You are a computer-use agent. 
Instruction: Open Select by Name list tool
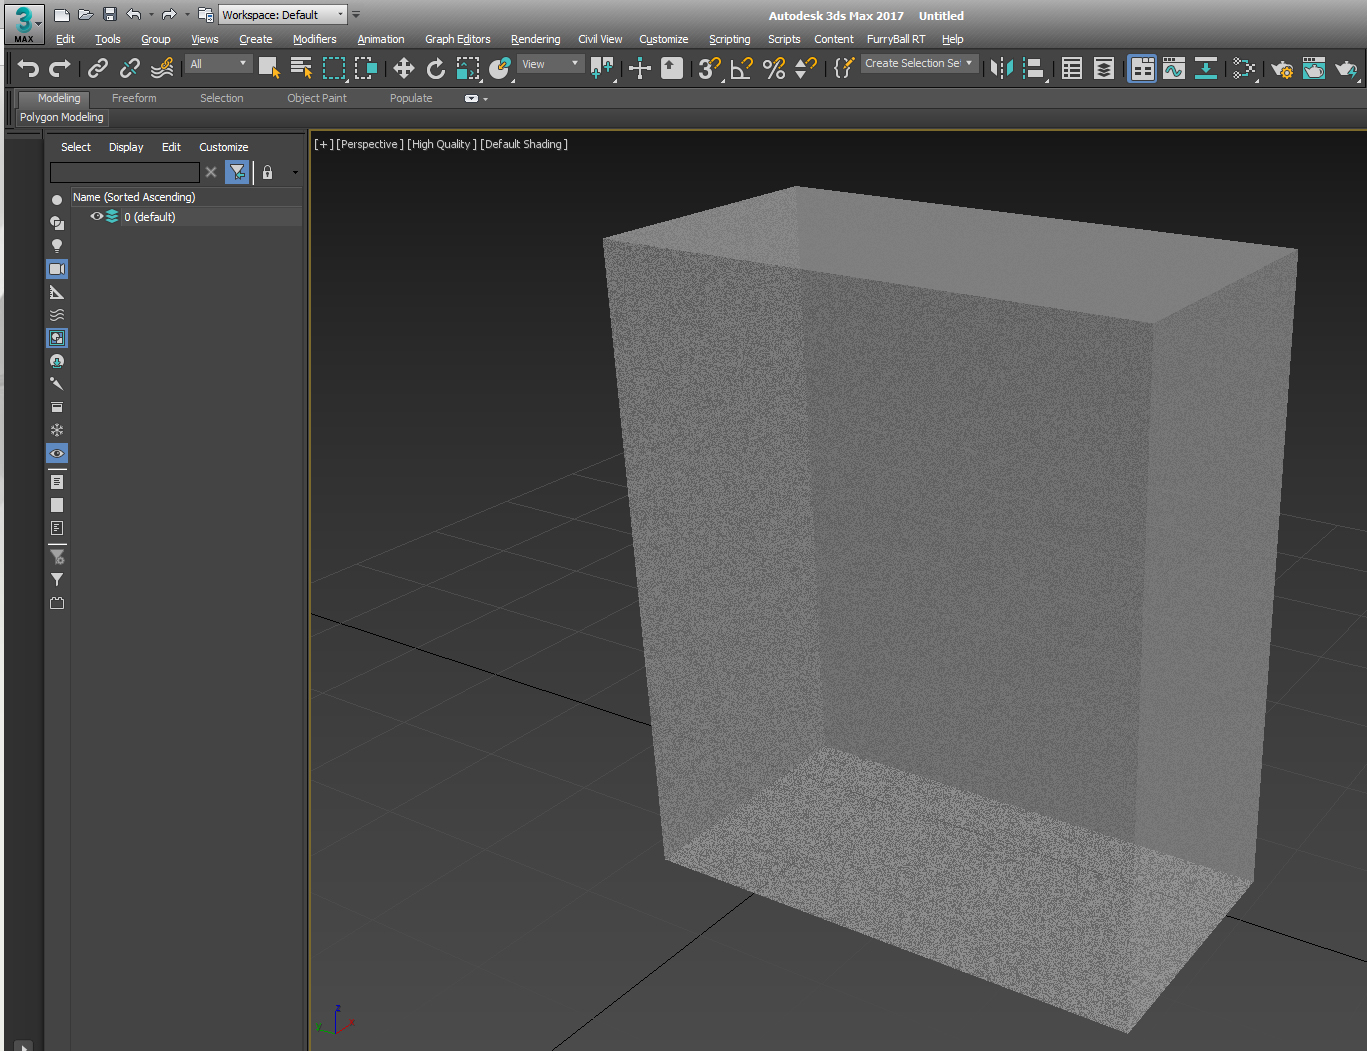(x=301, y=68)
